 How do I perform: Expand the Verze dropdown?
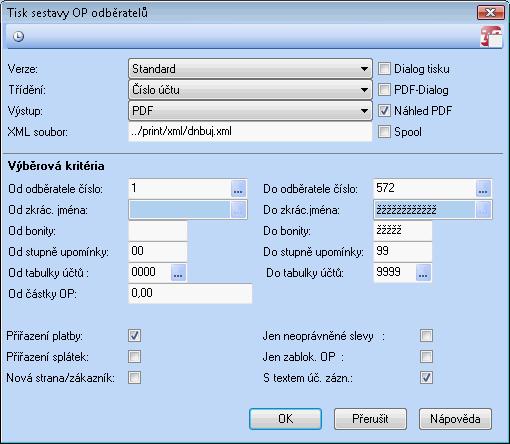tap(250, 69)
